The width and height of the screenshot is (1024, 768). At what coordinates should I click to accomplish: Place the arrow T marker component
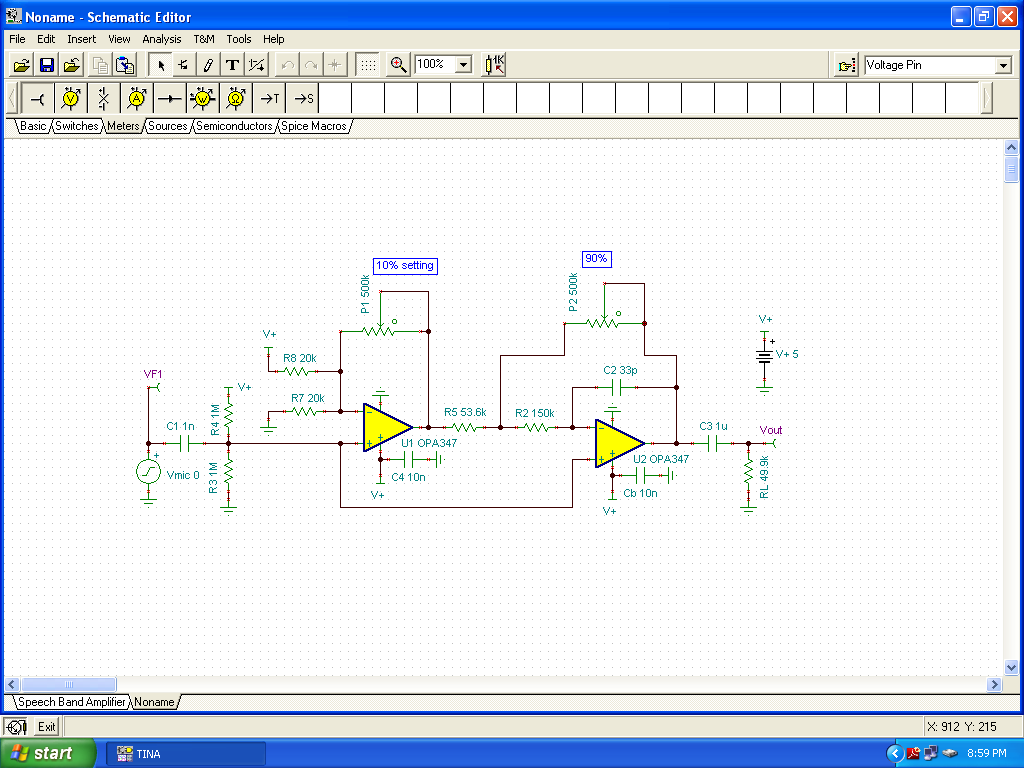[269, 99]
